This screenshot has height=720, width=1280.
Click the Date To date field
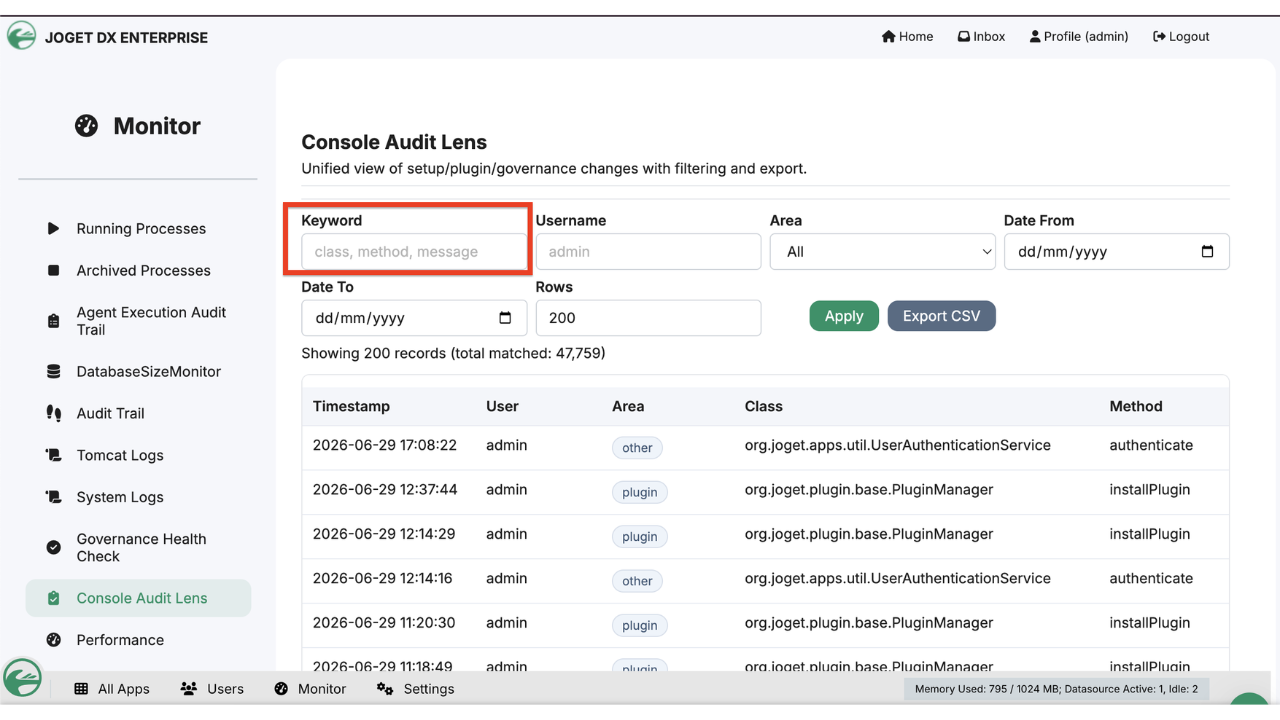(x=414, y=318)
